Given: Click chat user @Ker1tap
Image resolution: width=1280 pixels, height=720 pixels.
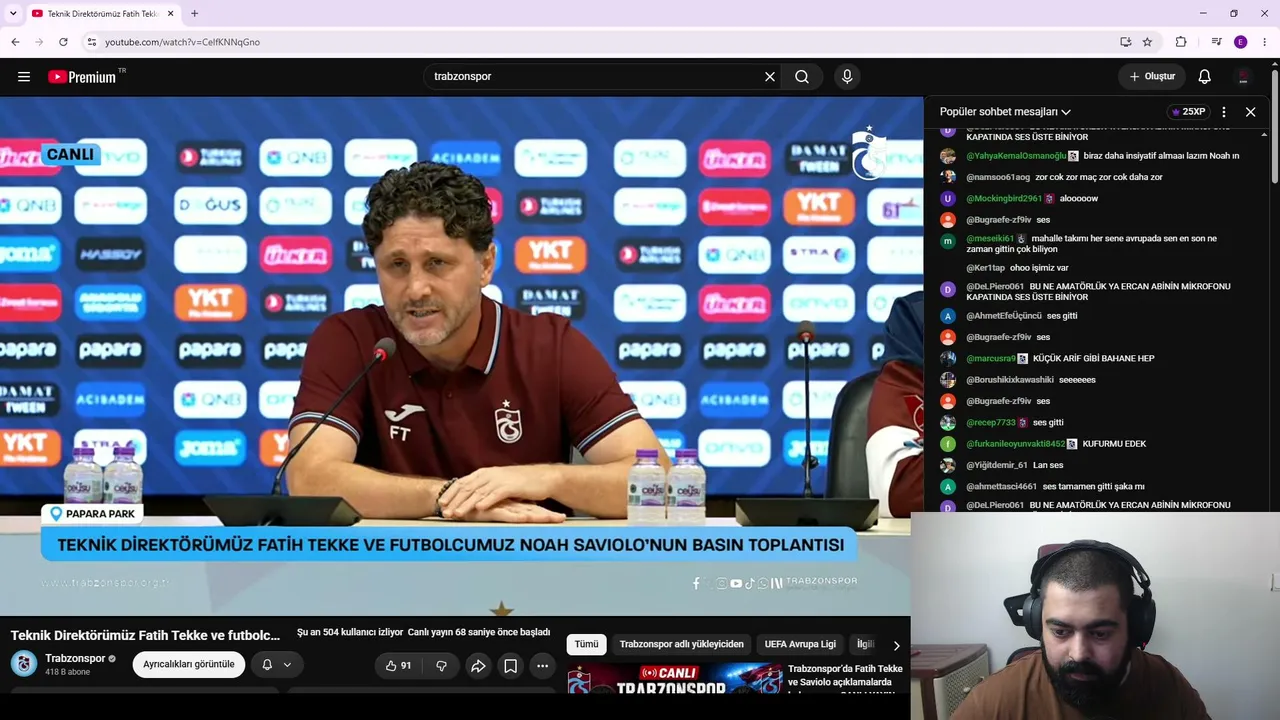Looking at the screenshot, I should pyautogui.click(x=985, y=268).
